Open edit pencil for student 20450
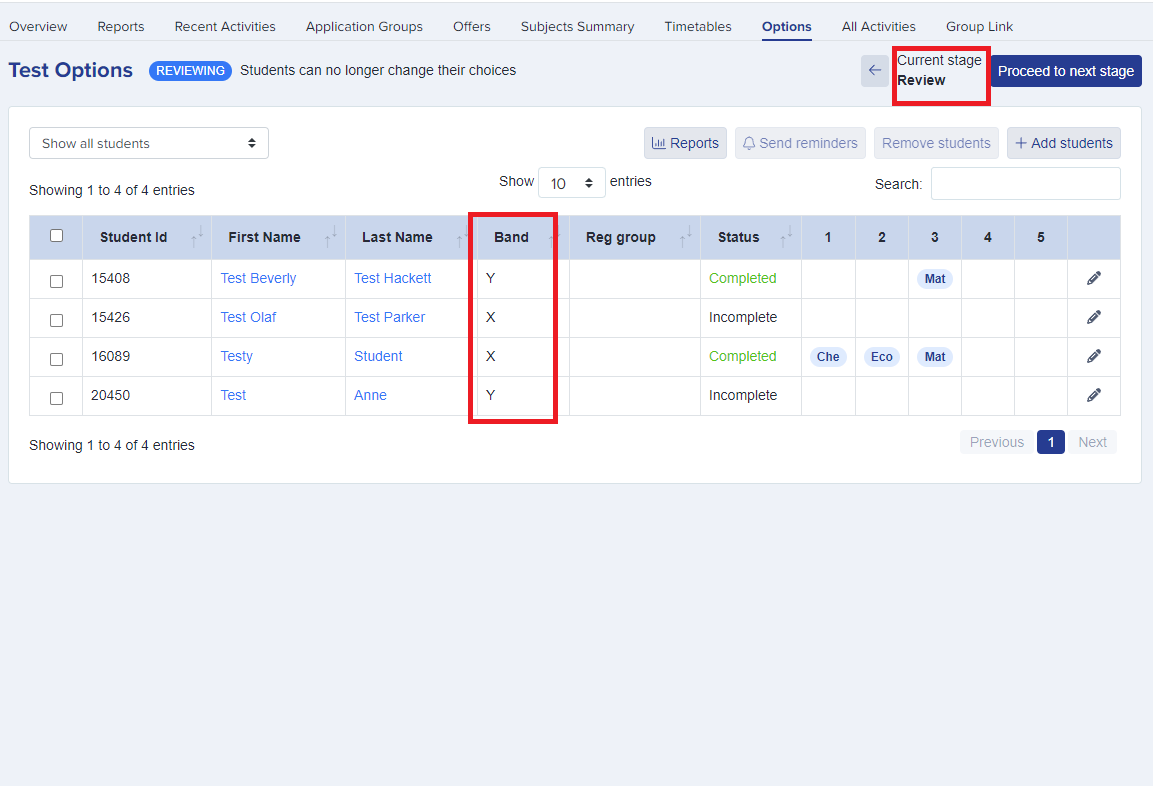Viewport: 1153px width, 786px height. 1093,395
